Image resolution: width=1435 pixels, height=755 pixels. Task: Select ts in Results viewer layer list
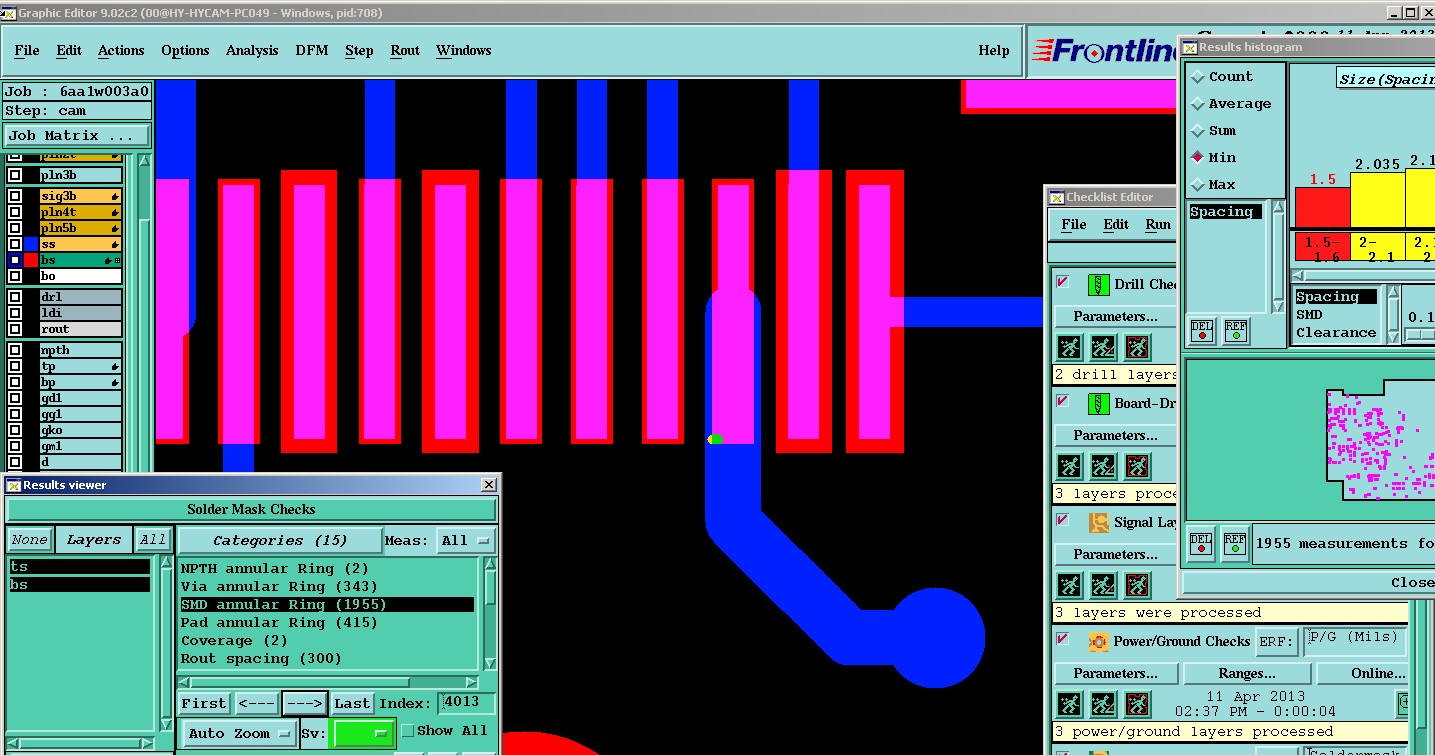(x=79, y=566)
